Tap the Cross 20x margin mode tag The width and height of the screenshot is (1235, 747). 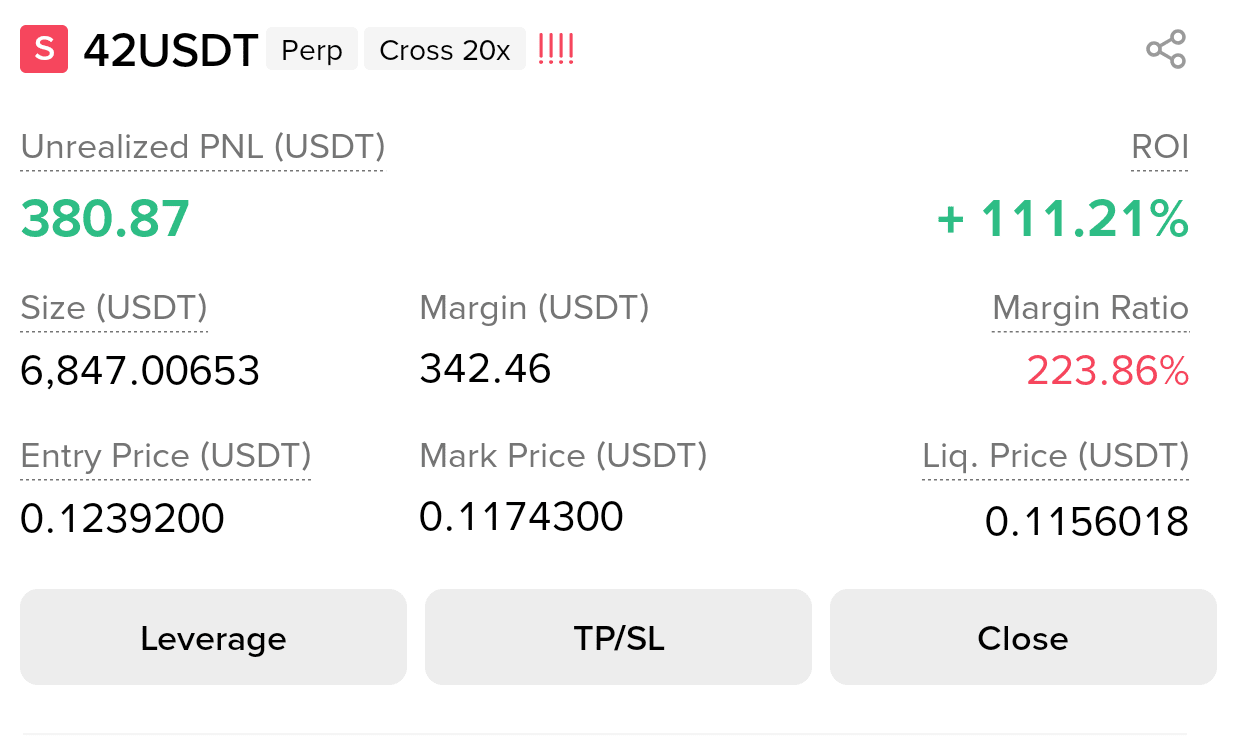coord(445,50)
